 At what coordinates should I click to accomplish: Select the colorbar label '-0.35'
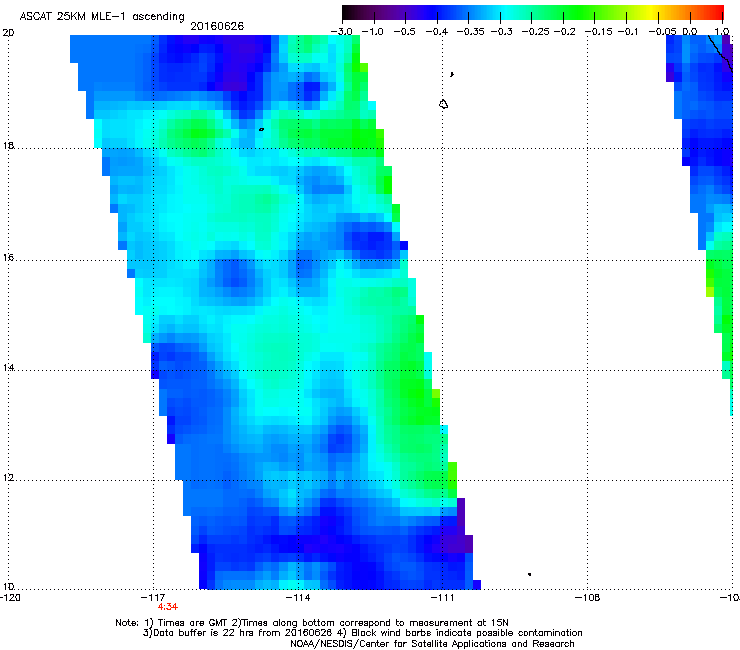point(470,32)
